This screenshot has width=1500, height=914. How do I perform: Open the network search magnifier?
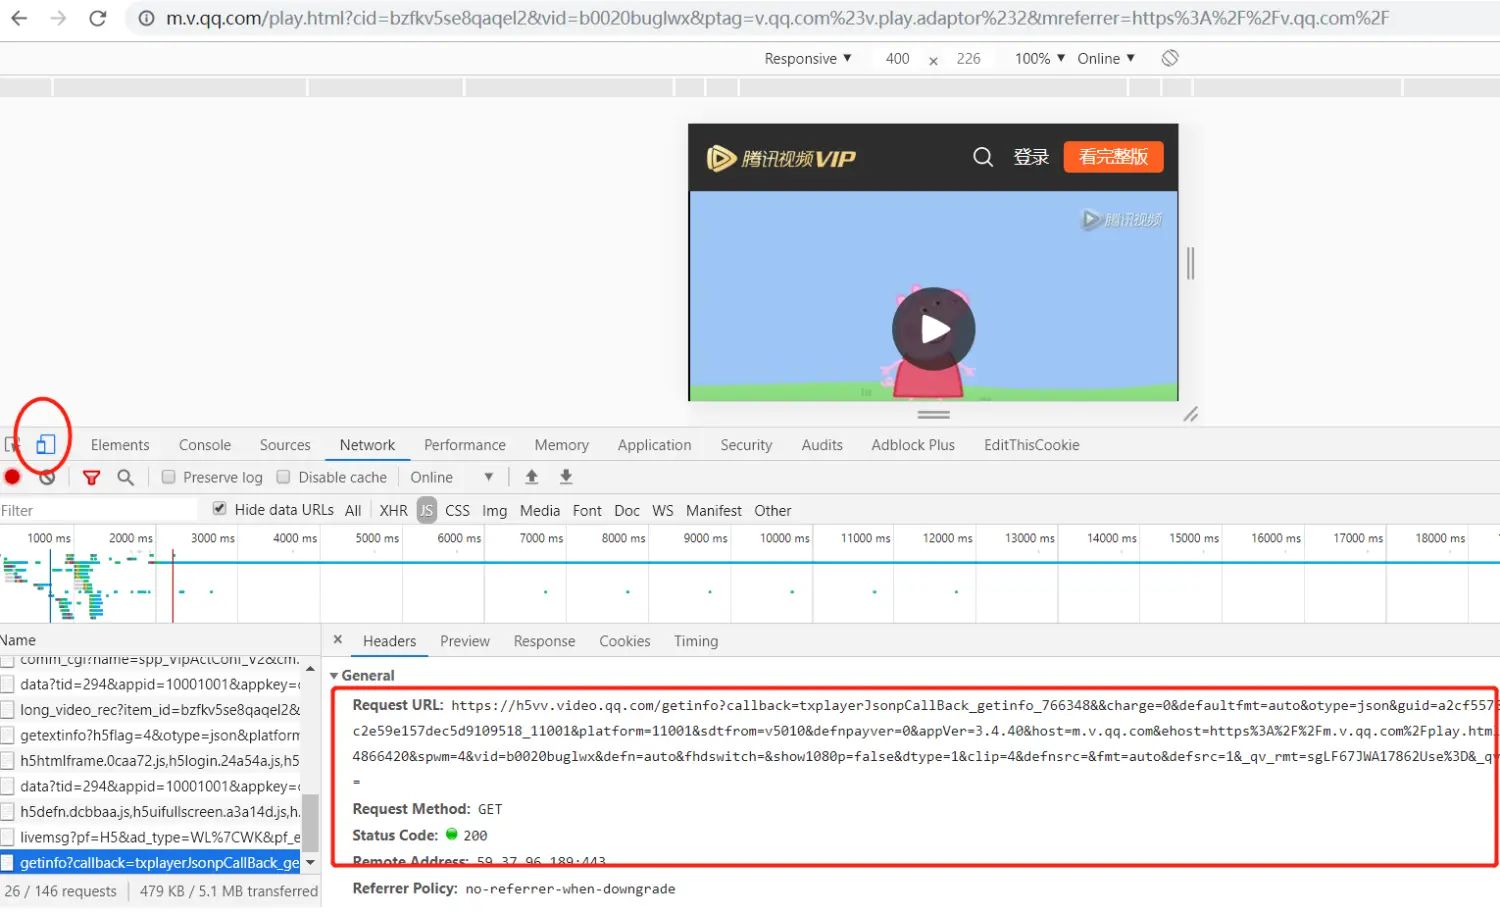click(125, 477)
